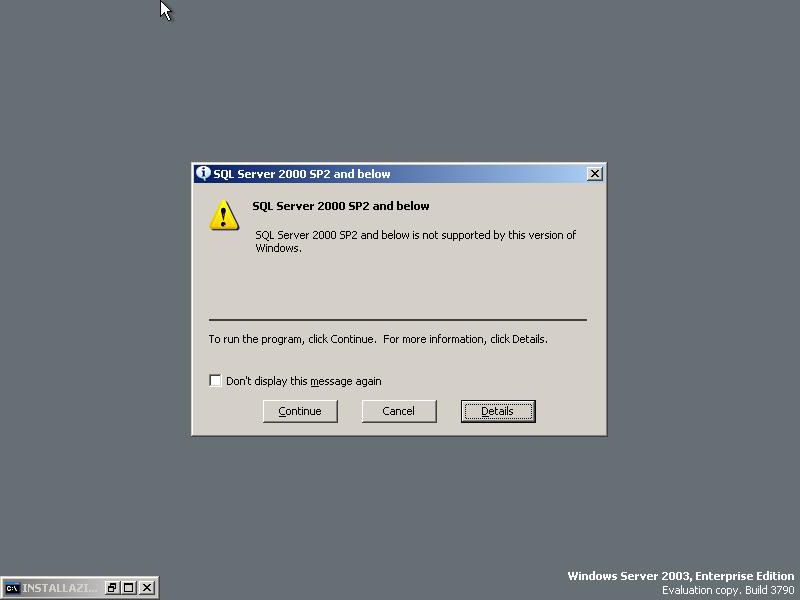Click the Evaluation copy Build 3790 text
Image resolution: width=800 pixels, height=600 pixels.
coord(728,590)
